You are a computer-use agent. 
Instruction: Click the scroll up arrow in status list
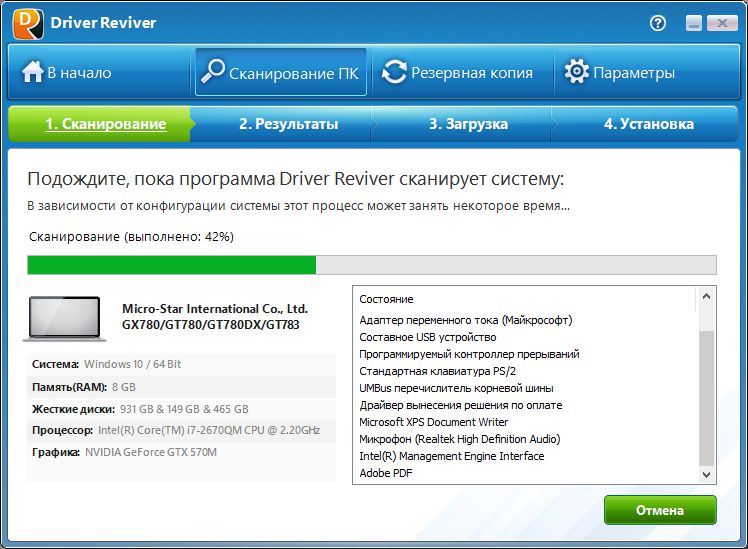(x=706, y=297)
